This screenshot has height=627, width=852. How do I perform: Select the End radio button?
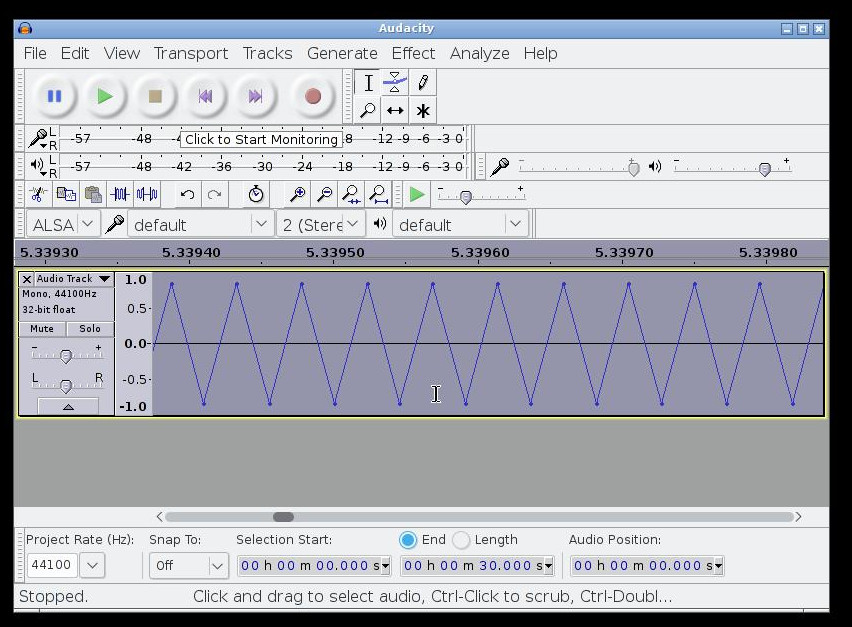[x=408, y=540]
